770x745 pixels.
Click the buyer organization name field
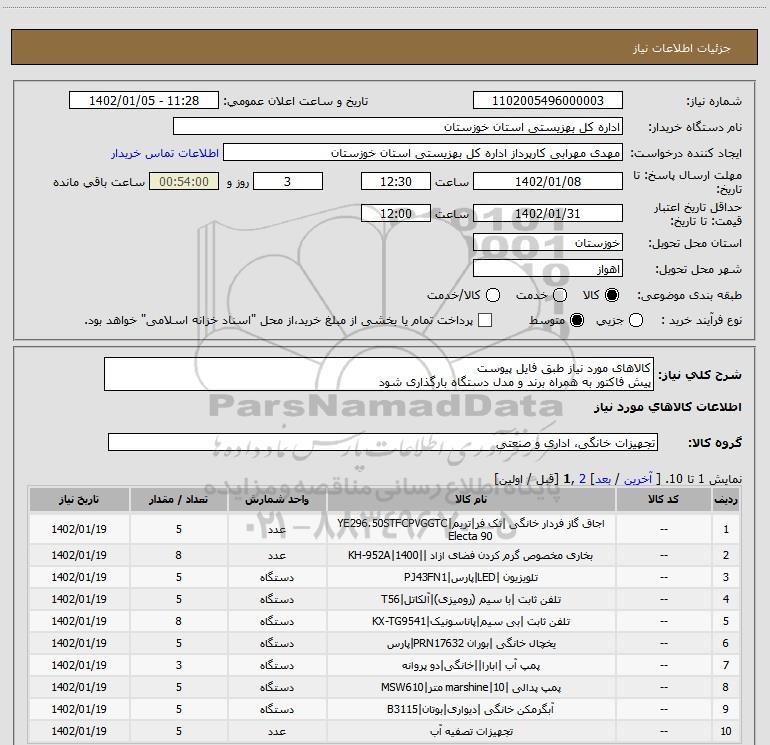click(398, 126)
